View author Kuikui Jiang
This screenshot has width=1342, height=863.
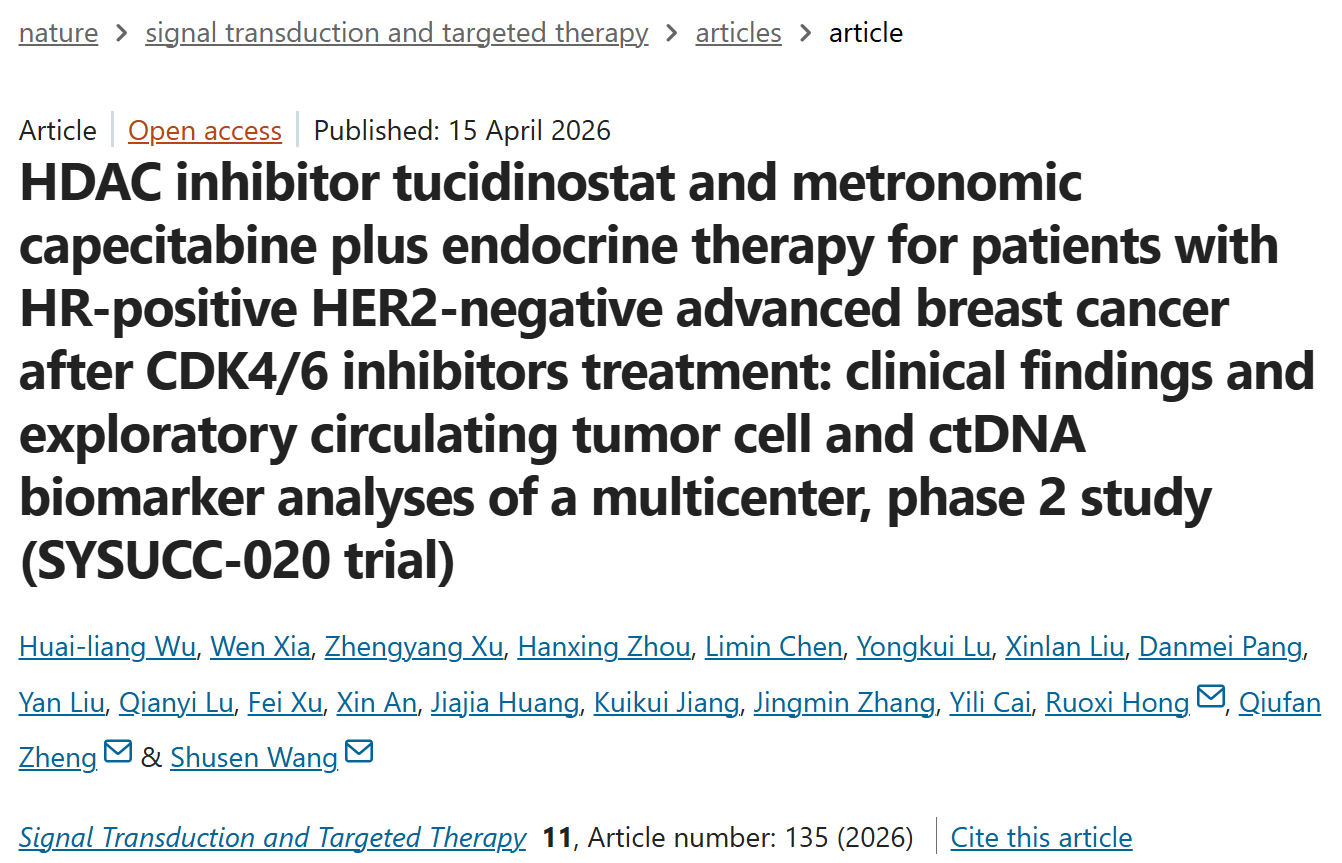tap(666, 703)
